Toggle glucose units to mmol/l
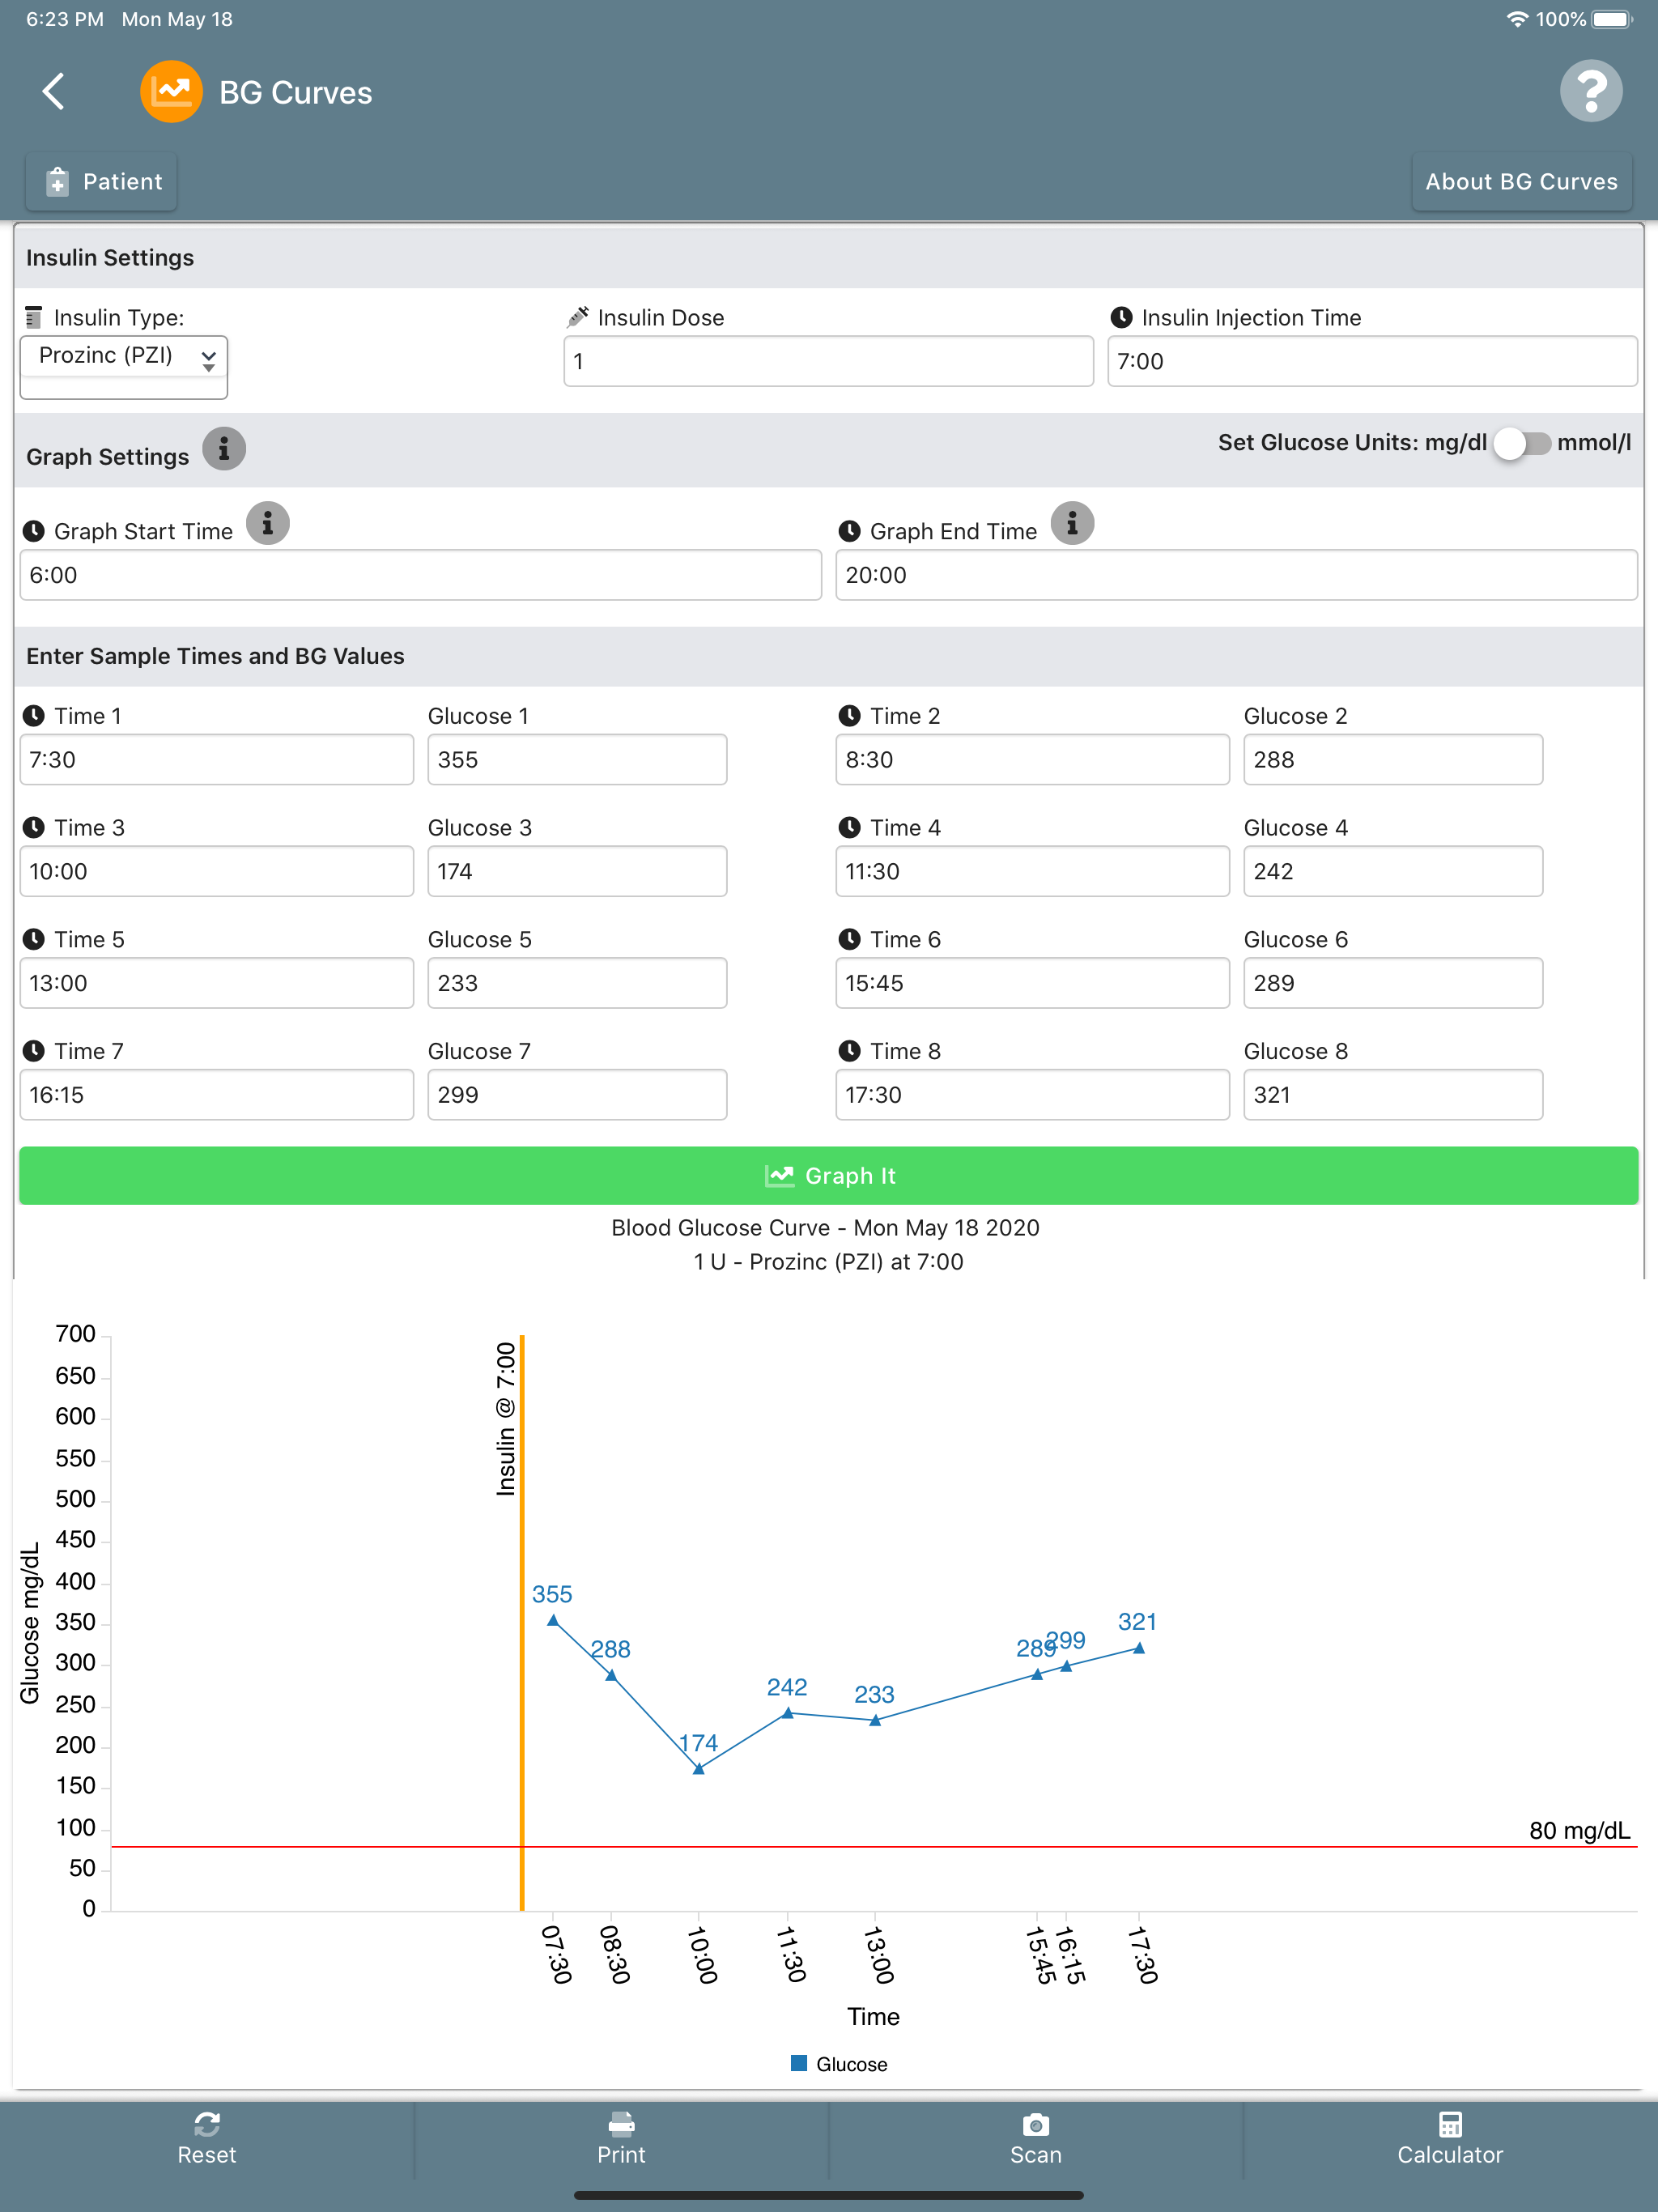This screenshot has width=1658, height=2212. point(1521,443)
